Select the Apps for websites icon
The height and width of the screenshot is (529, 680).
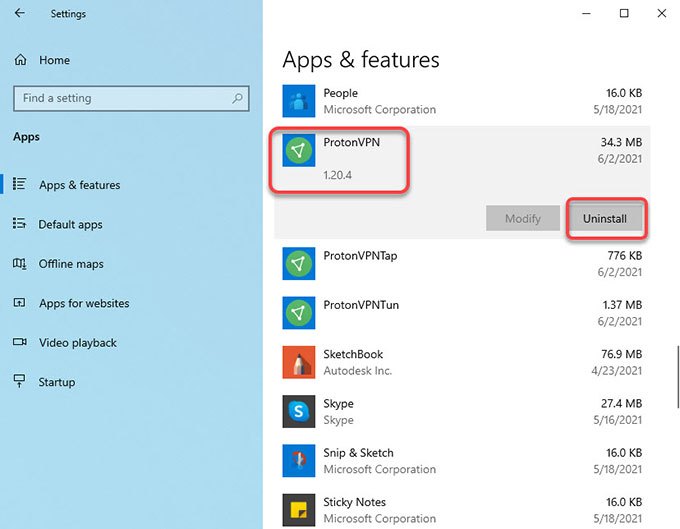coord(20,302)
